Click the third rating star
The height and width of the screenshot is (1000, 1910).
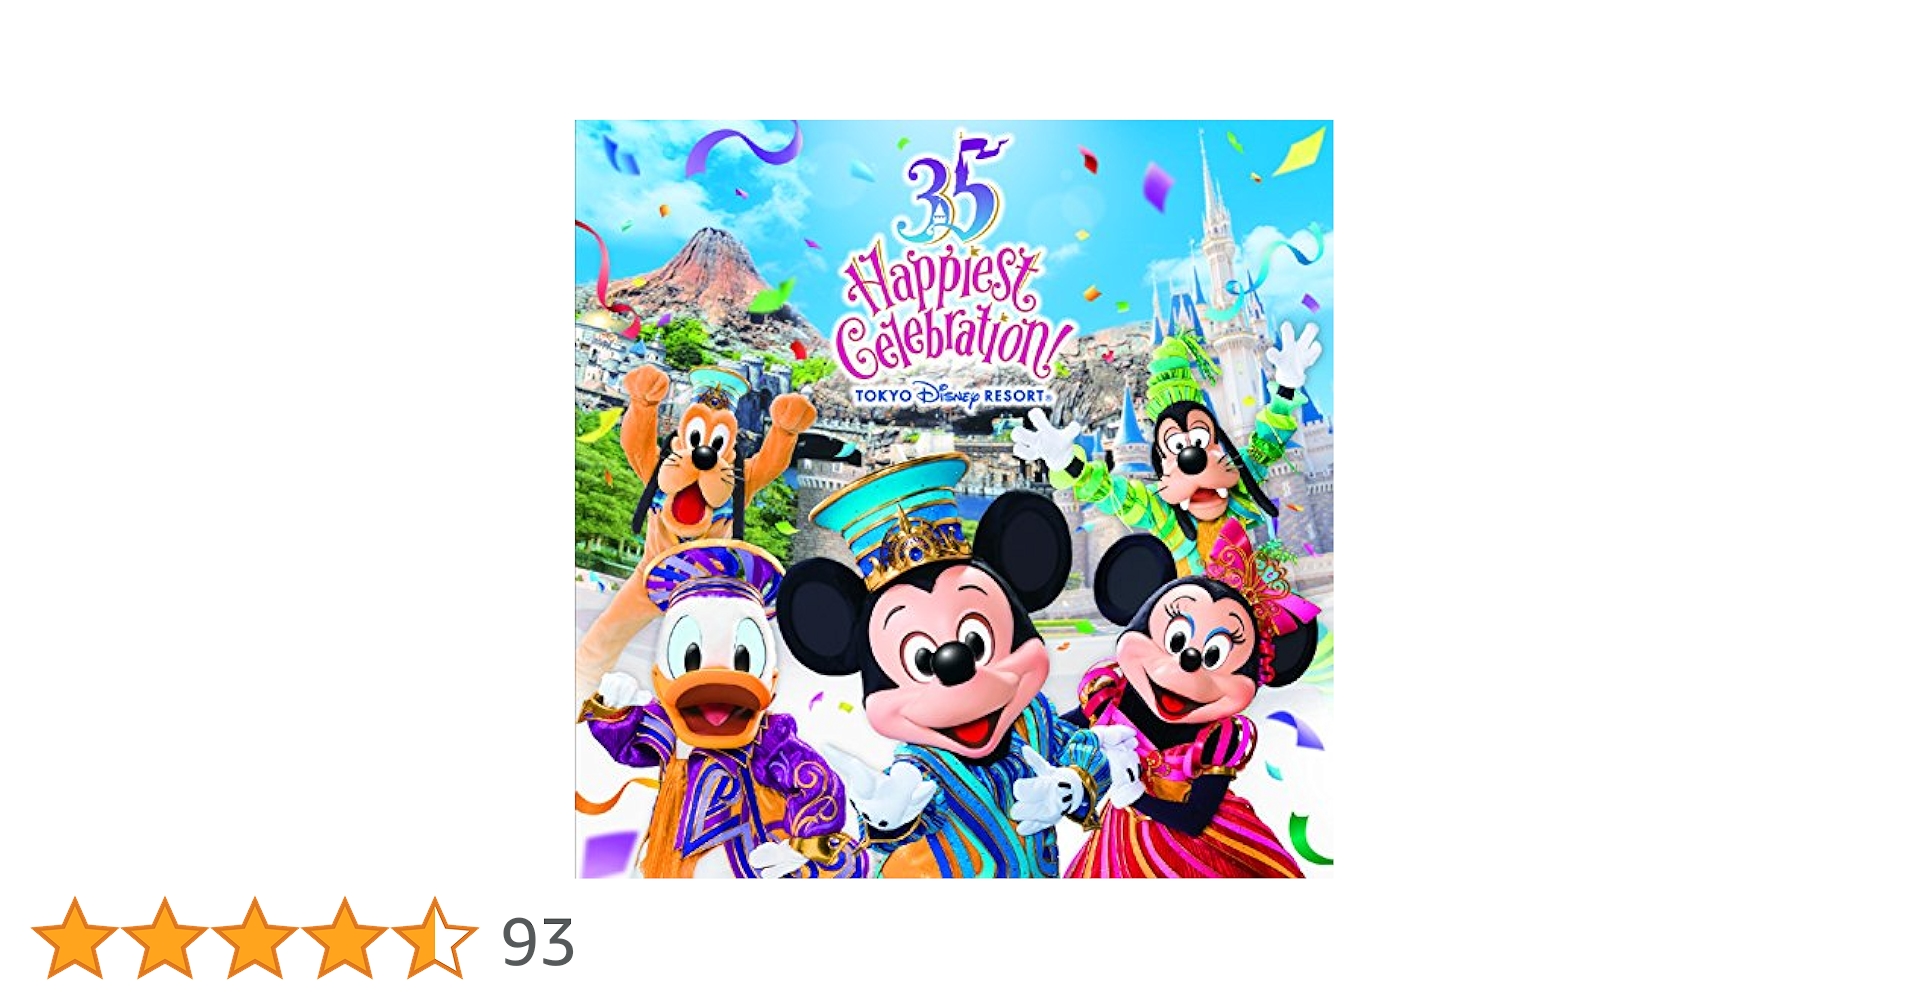(255, 938)
